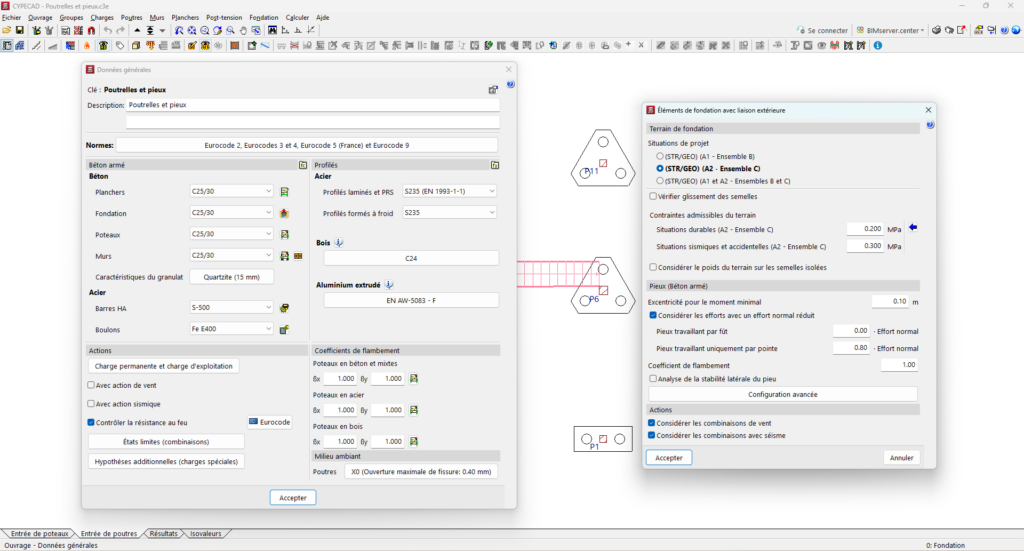Switch to Résultats tab
This screenshot has height=551, width=1024.
[x=163, y=533]
